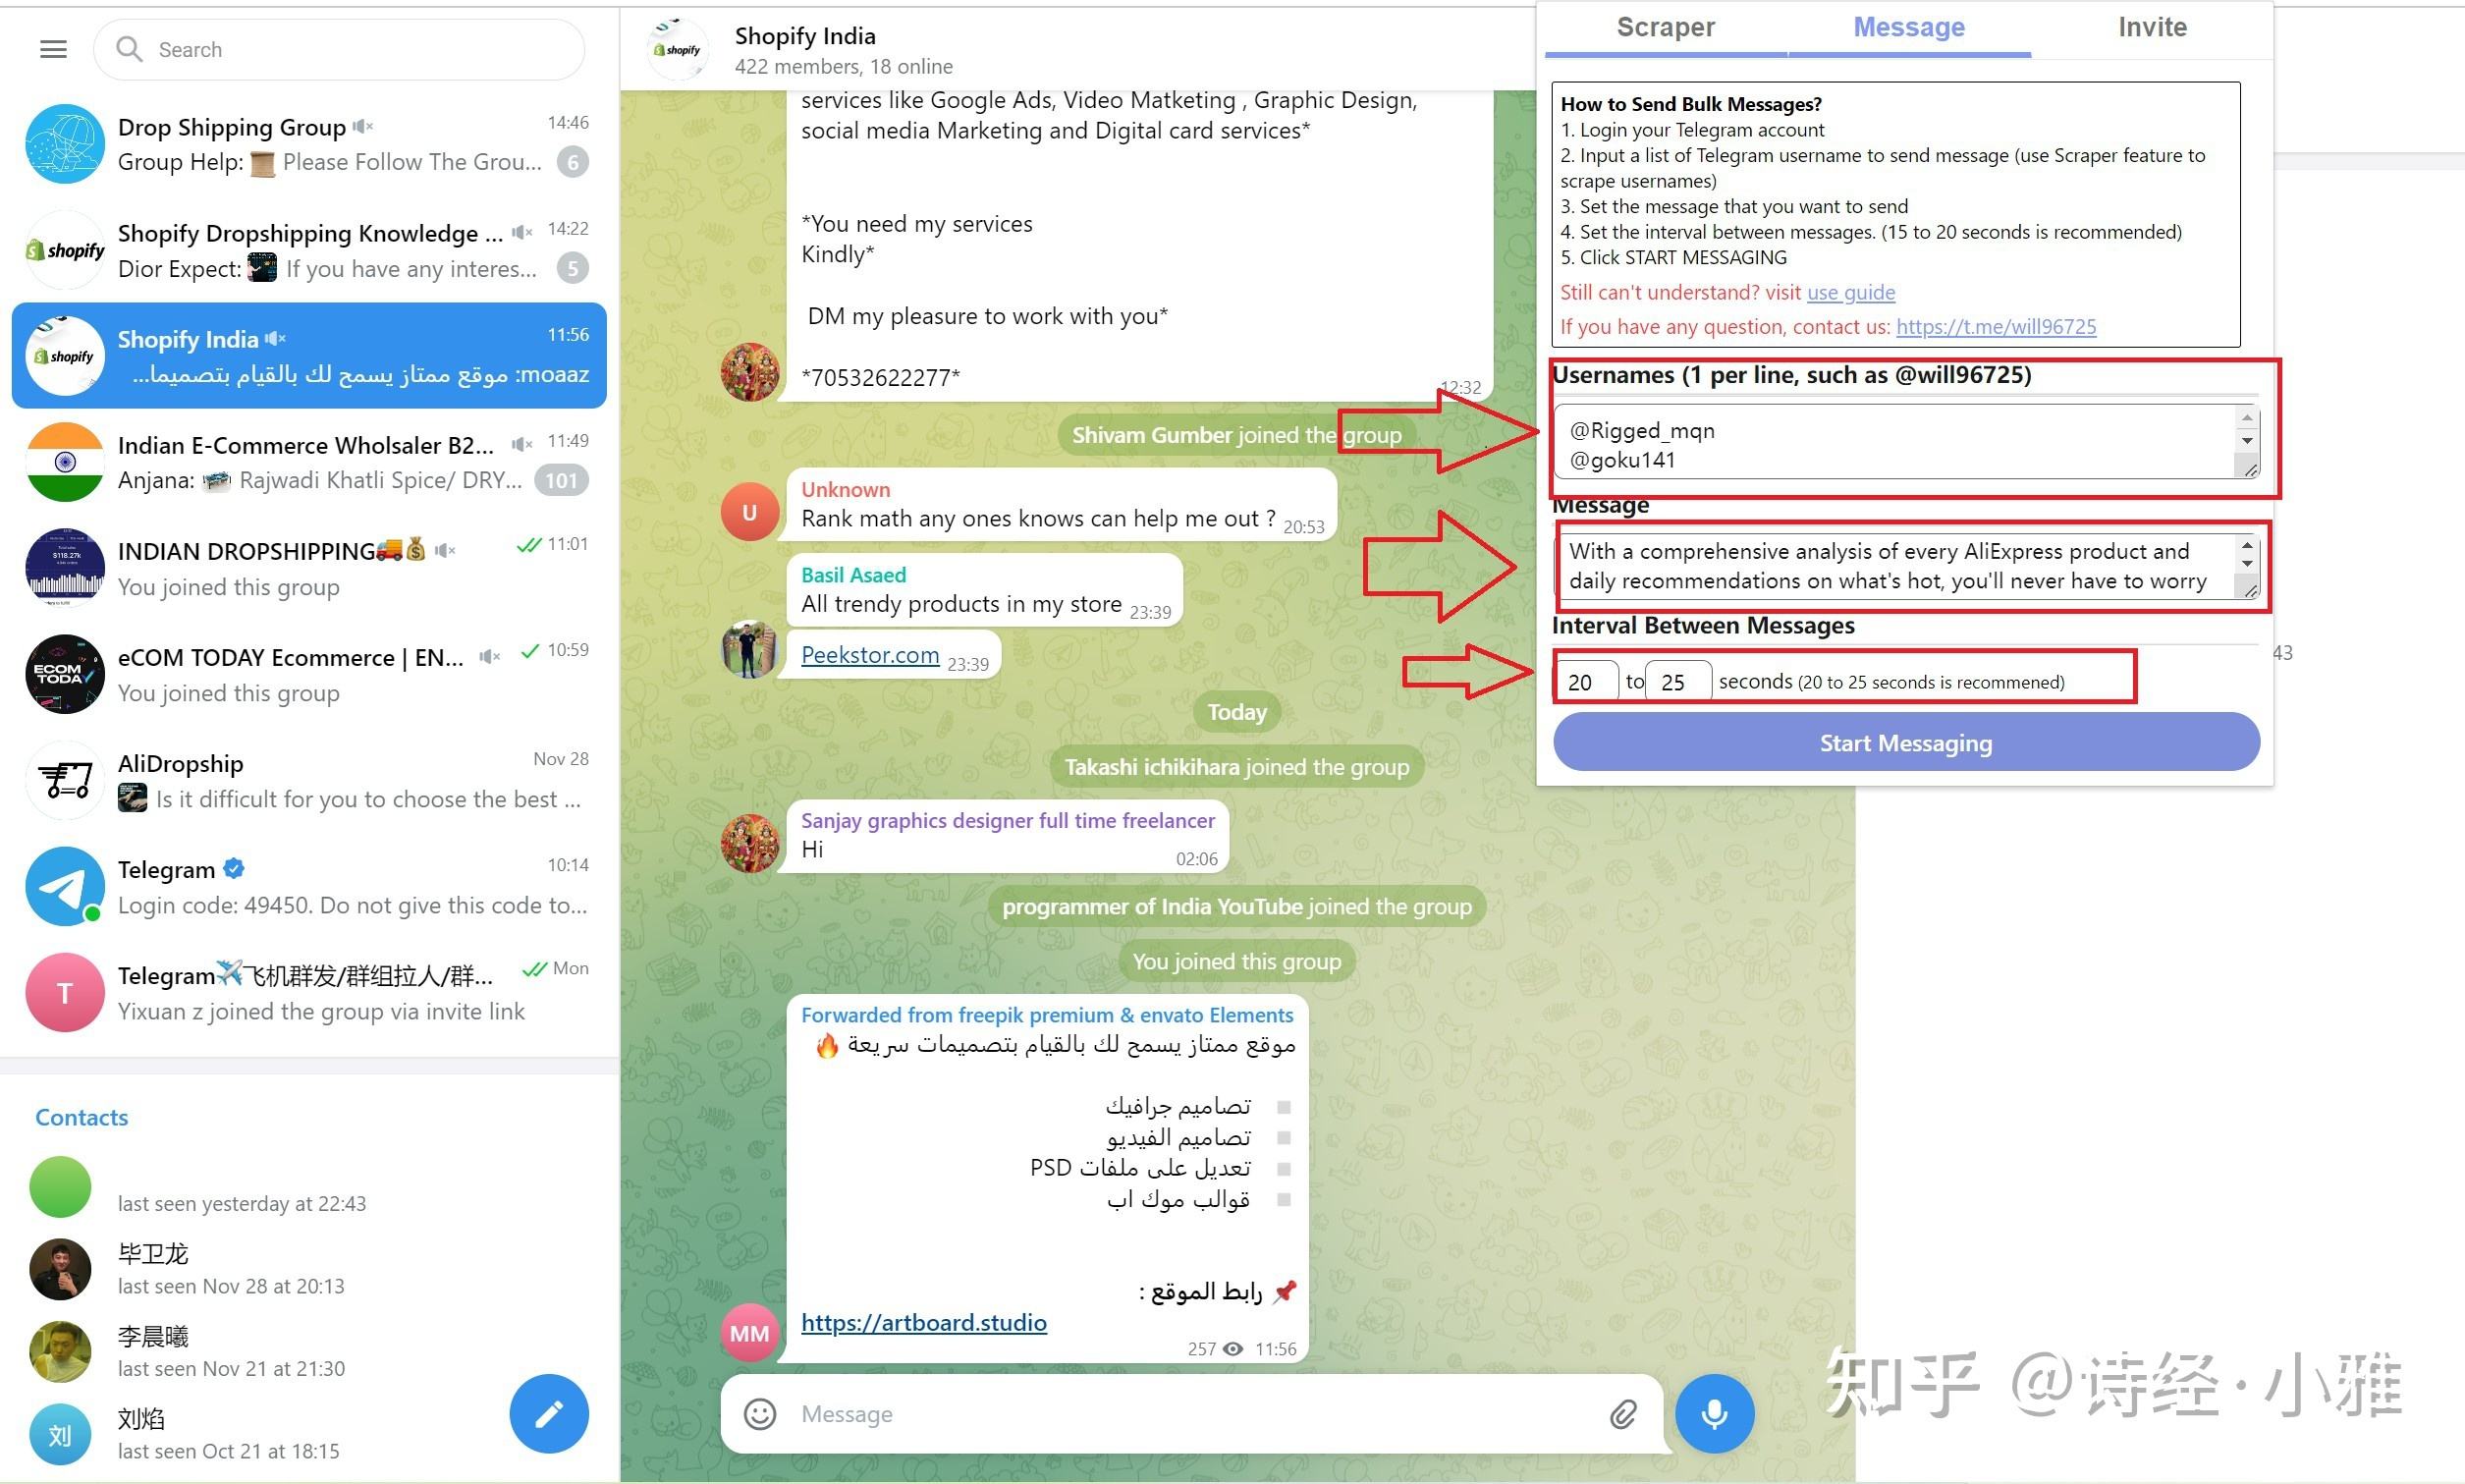The image size is (2465, 1484).
Task: Click the compose/pencil edit icon
Action: (551, 1412)
